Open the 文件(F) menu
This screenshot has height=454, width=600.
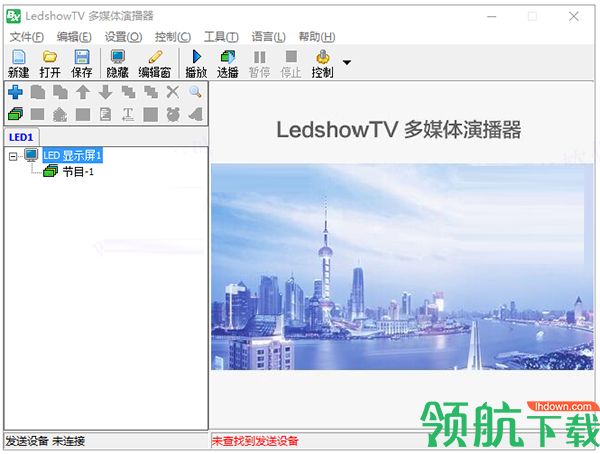click(x=26, y=37)
